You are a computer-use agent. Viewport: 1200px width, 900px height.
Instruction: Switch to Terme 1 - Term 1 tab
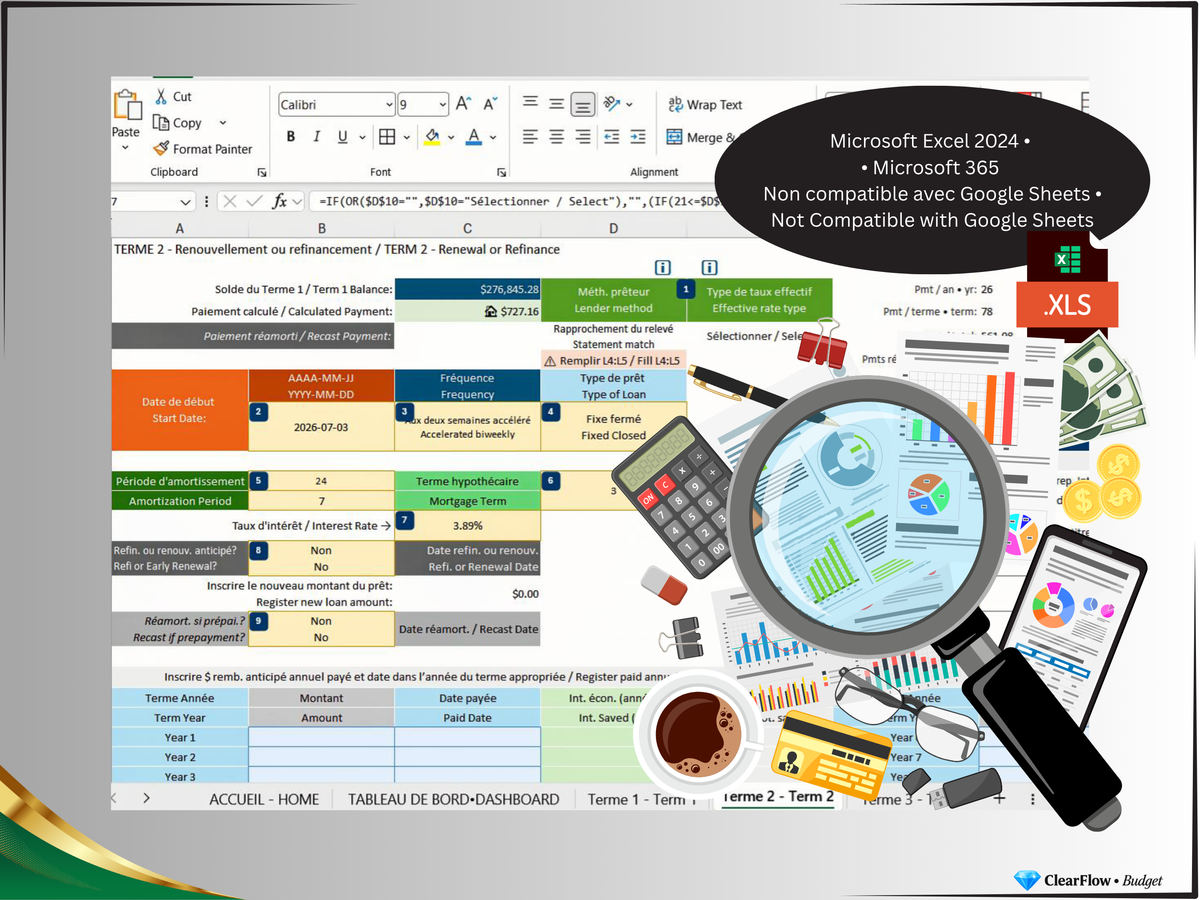click(x=640, y=799)
